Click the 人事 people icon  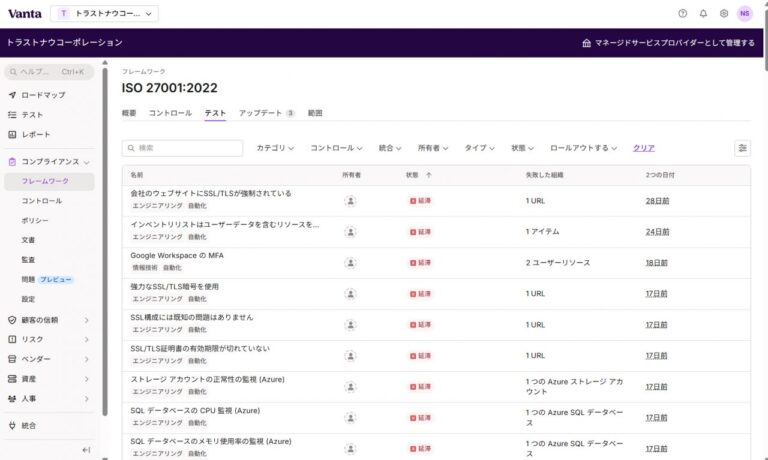coord(12,399)
